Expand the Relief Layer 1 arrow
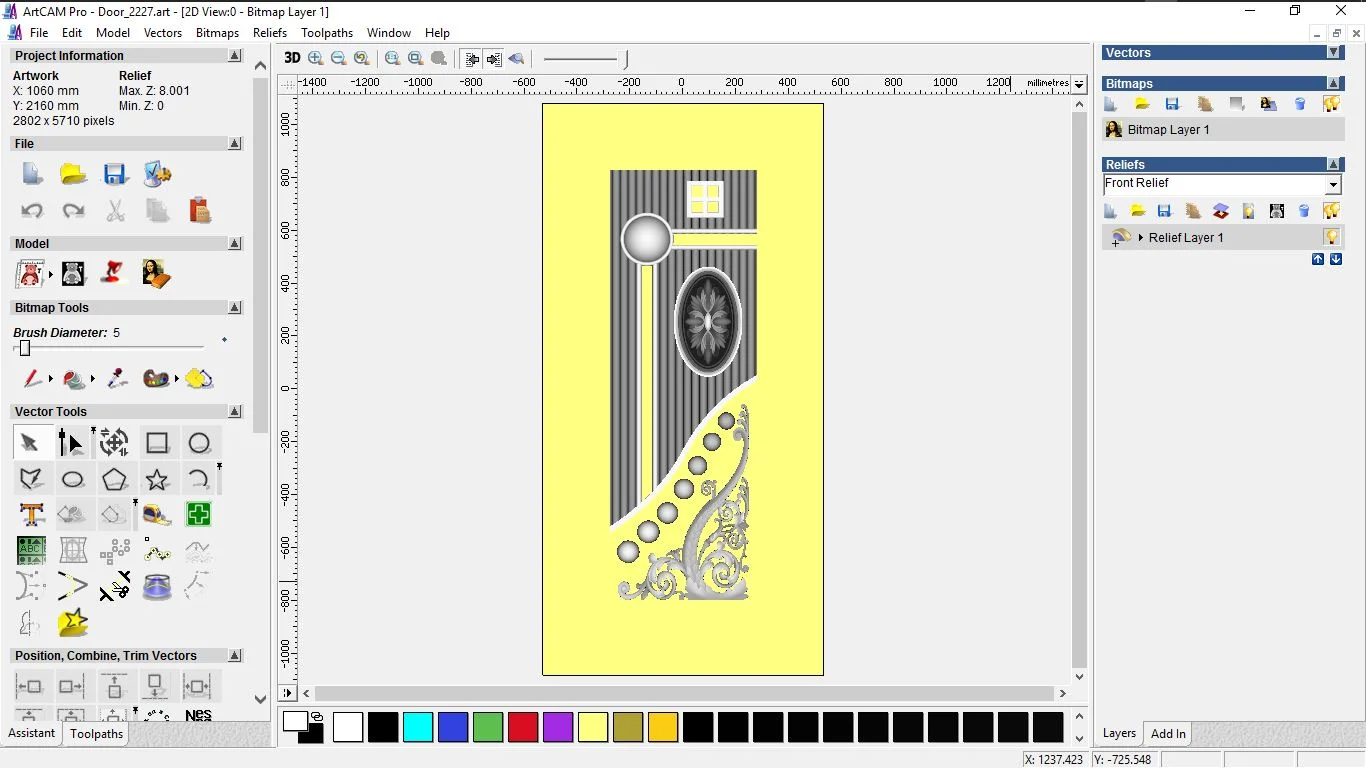 (1141, 238)
